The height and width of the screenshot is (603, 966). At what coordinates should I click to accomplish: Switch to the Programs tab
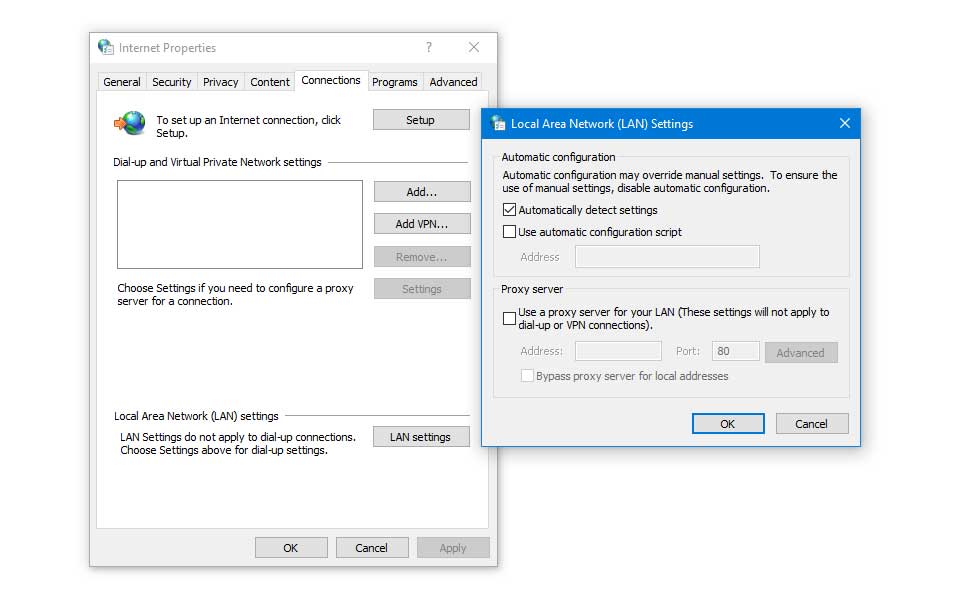click(395, 82)
